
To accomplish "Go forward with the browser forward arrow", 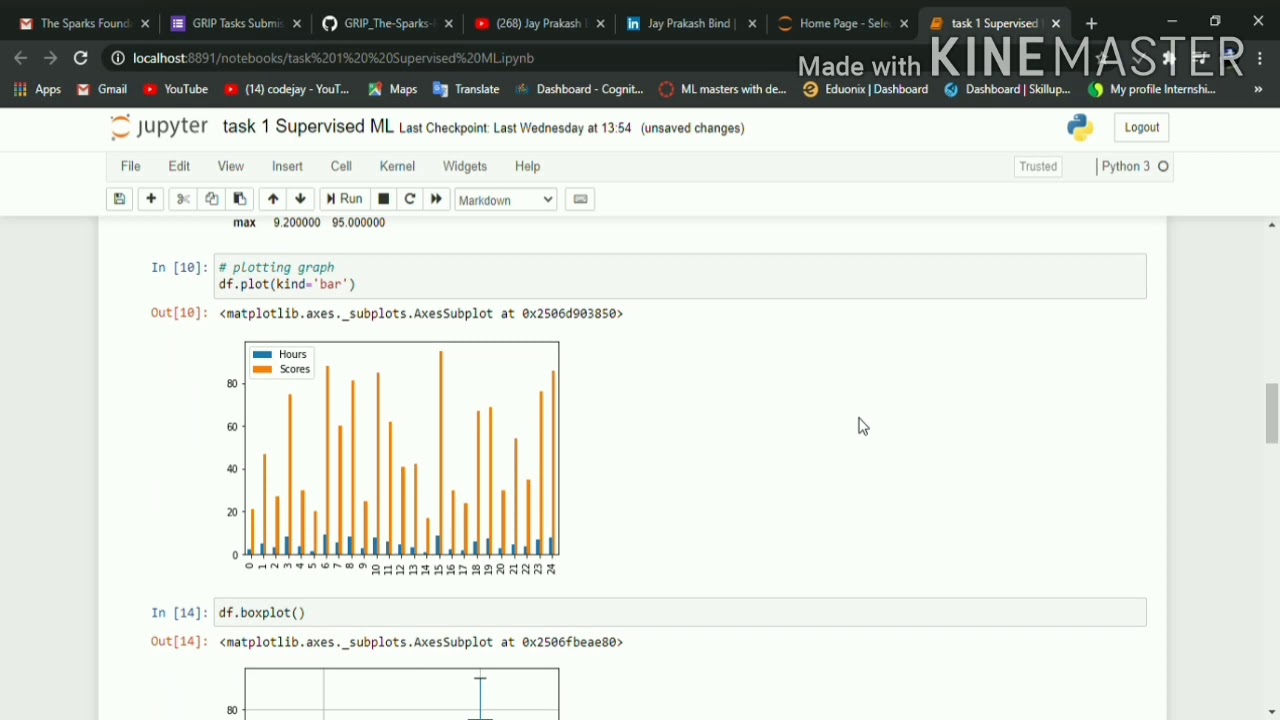I will coord(51,58).
